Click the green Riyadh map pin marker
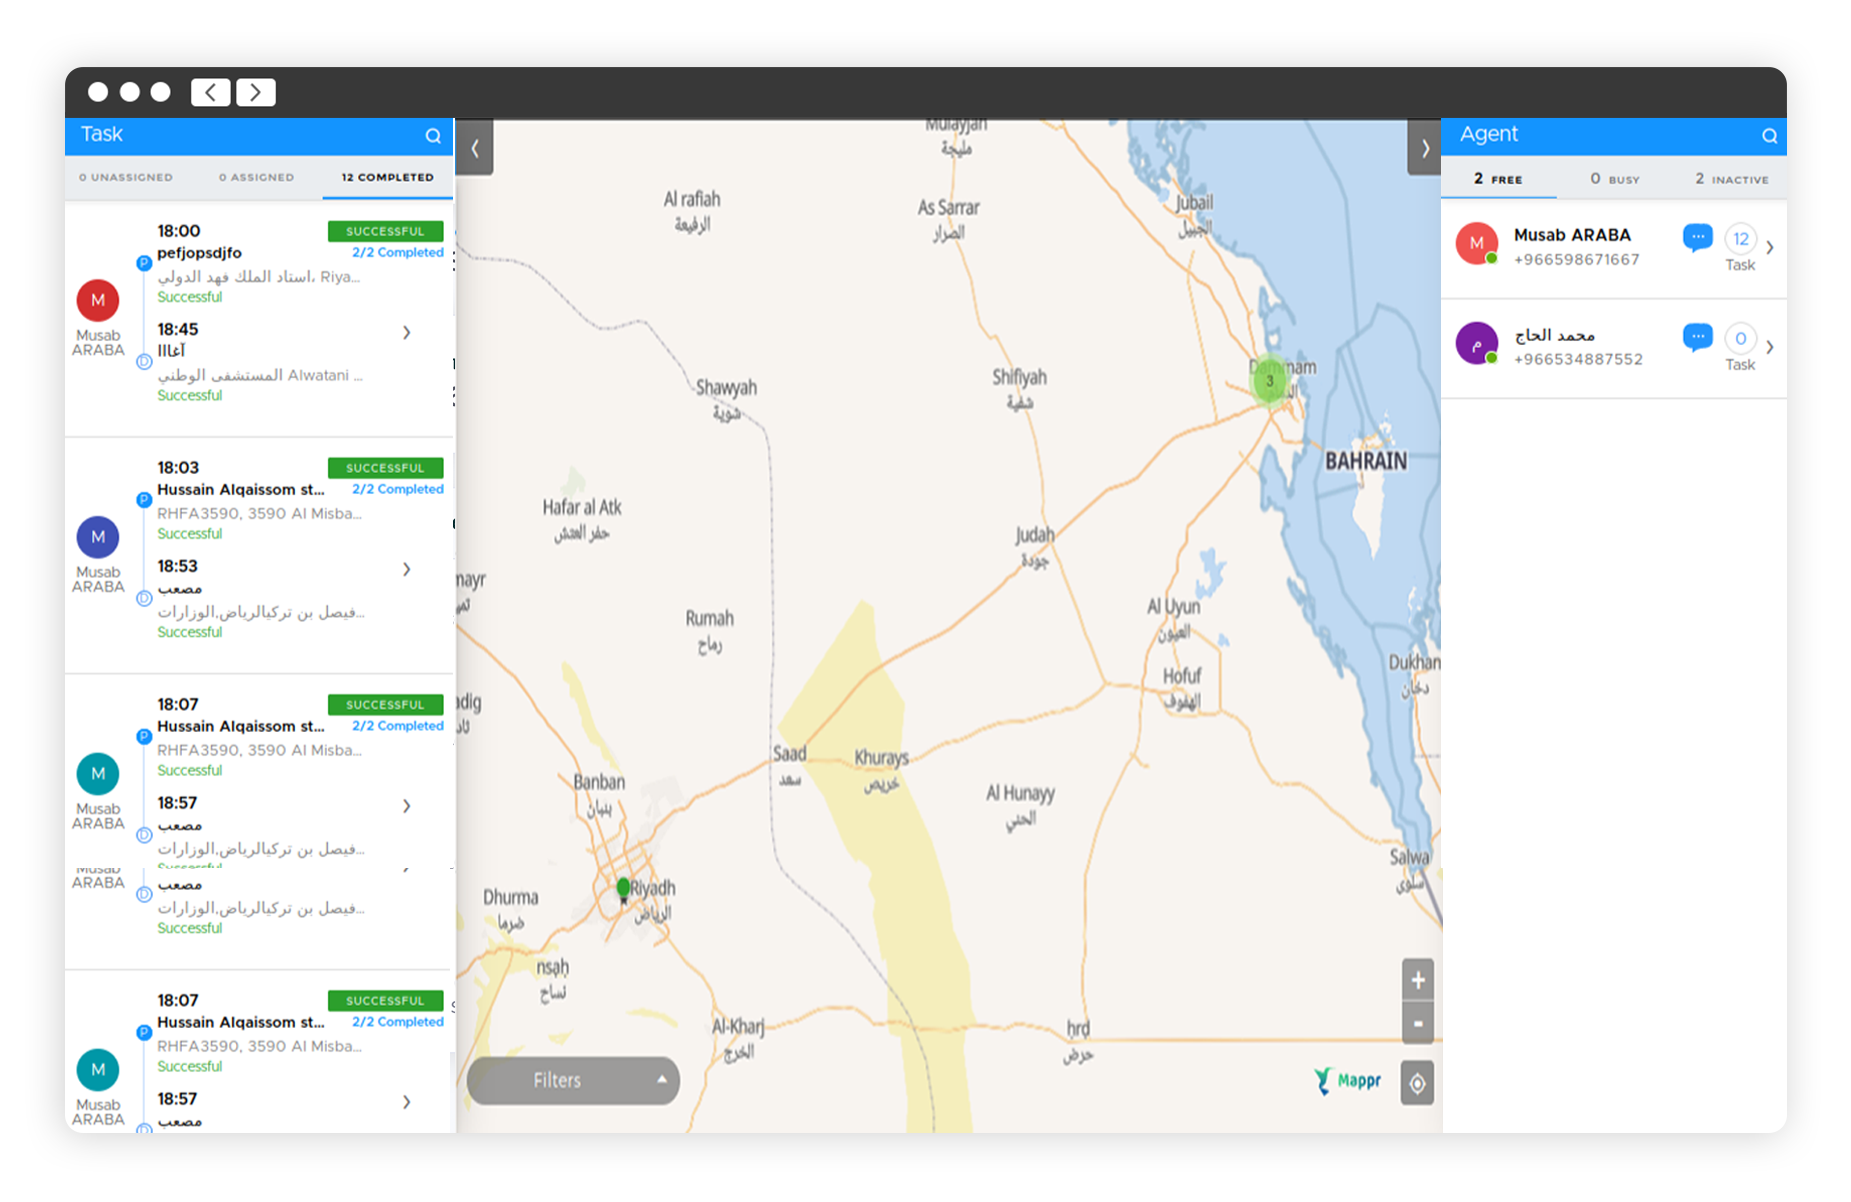1851x1202 pixels. (624, 888)
